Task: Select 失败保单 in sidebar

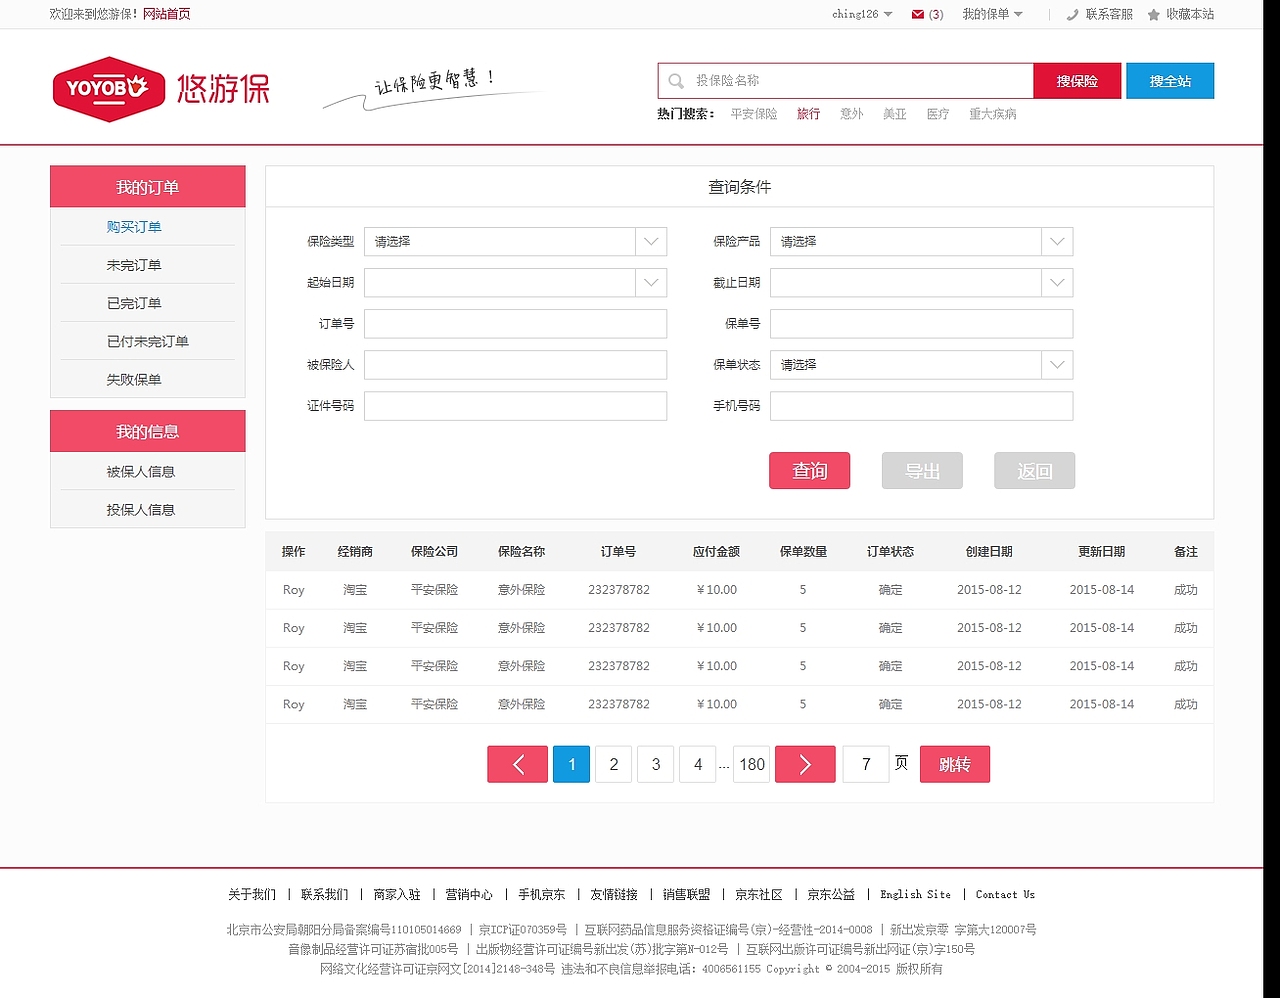Action: (x=134, y=379)
